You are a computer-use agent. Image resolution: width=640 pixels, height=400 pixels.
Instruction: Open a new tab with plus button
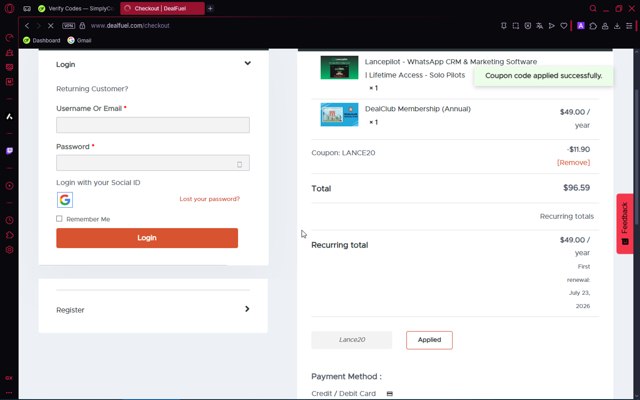coord(210,9)
